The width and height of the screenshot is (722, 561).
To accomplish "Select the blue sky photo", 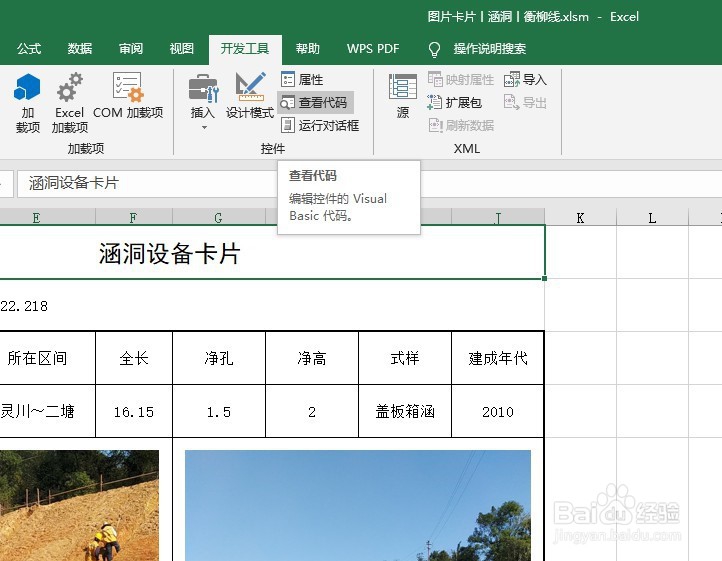I will [358, 506].
